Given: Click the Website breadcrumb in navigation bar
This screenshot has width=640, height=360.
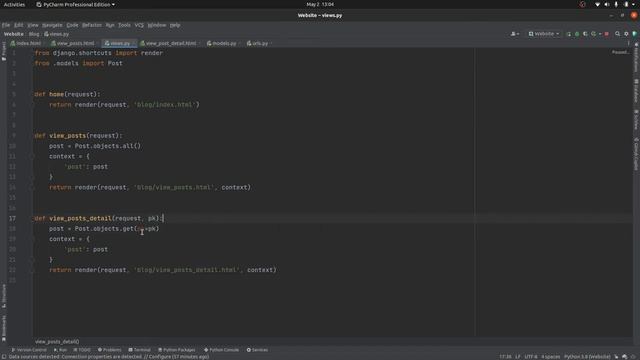Looking at the screenshot, I should tap(13, 34).
